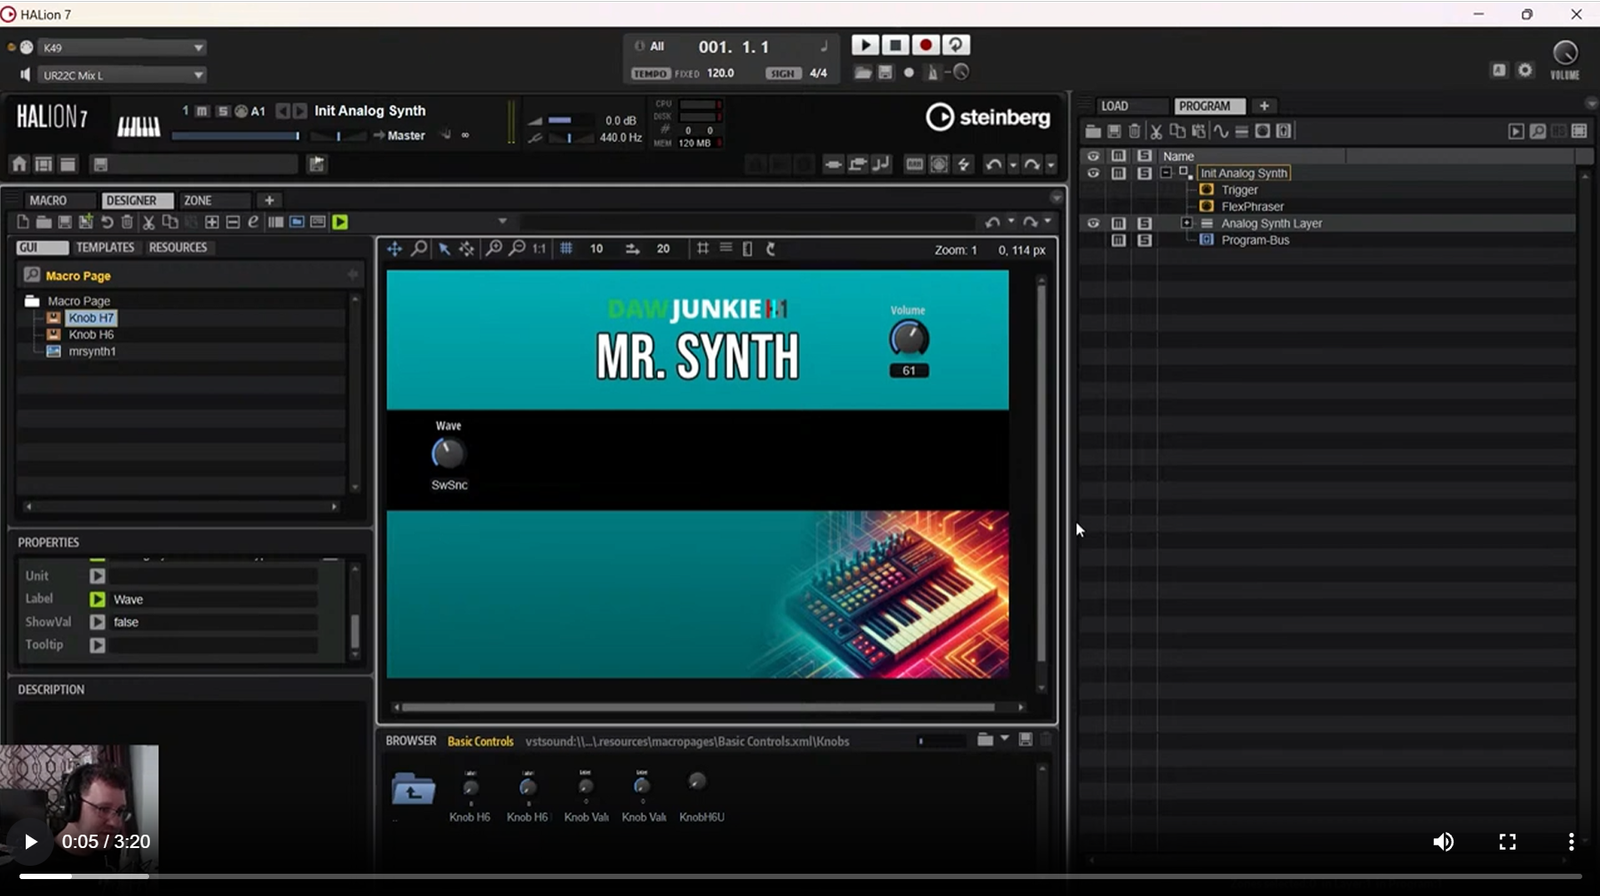This screenshot has height=896, width=1600.
Task: Add a new tab beside PROGRAM
Action: 1264,106
